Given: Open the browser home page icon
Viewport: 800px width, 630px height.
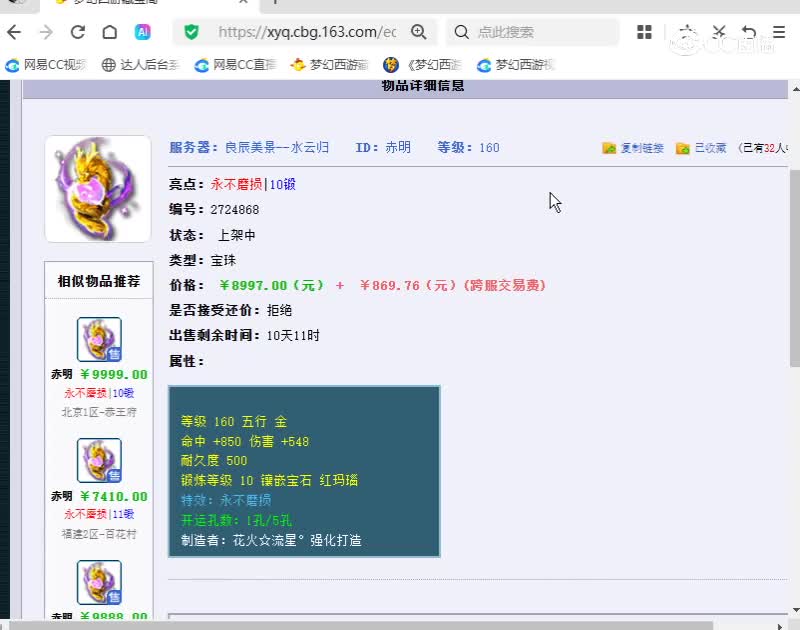Looking at the screenshot, I should 110,32.
